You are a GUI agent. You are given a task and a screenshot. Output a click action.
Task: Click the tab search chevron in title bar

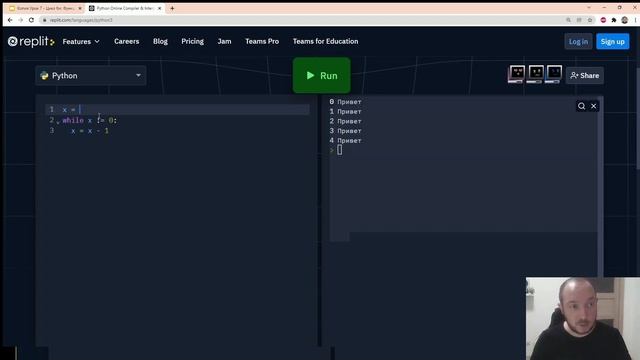(589, 7)
